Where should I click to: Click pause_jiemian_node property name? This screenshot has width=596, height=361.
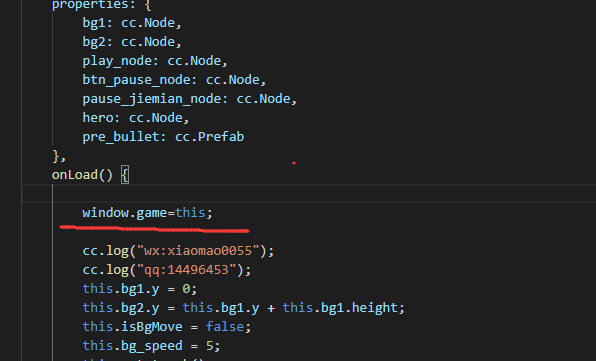pyautogui.click(x=152, y=99)
